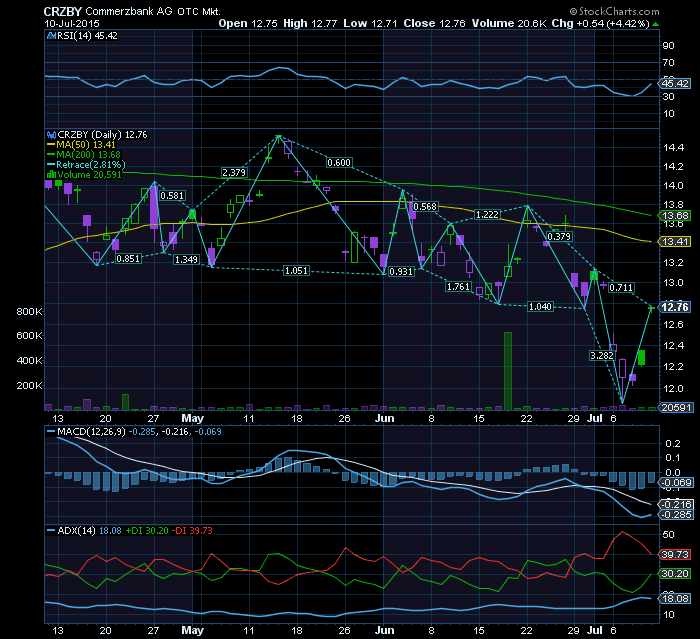Click the Close 12.76 header value
The height and width of the screenshot is (639, 700).
[434, 24]
